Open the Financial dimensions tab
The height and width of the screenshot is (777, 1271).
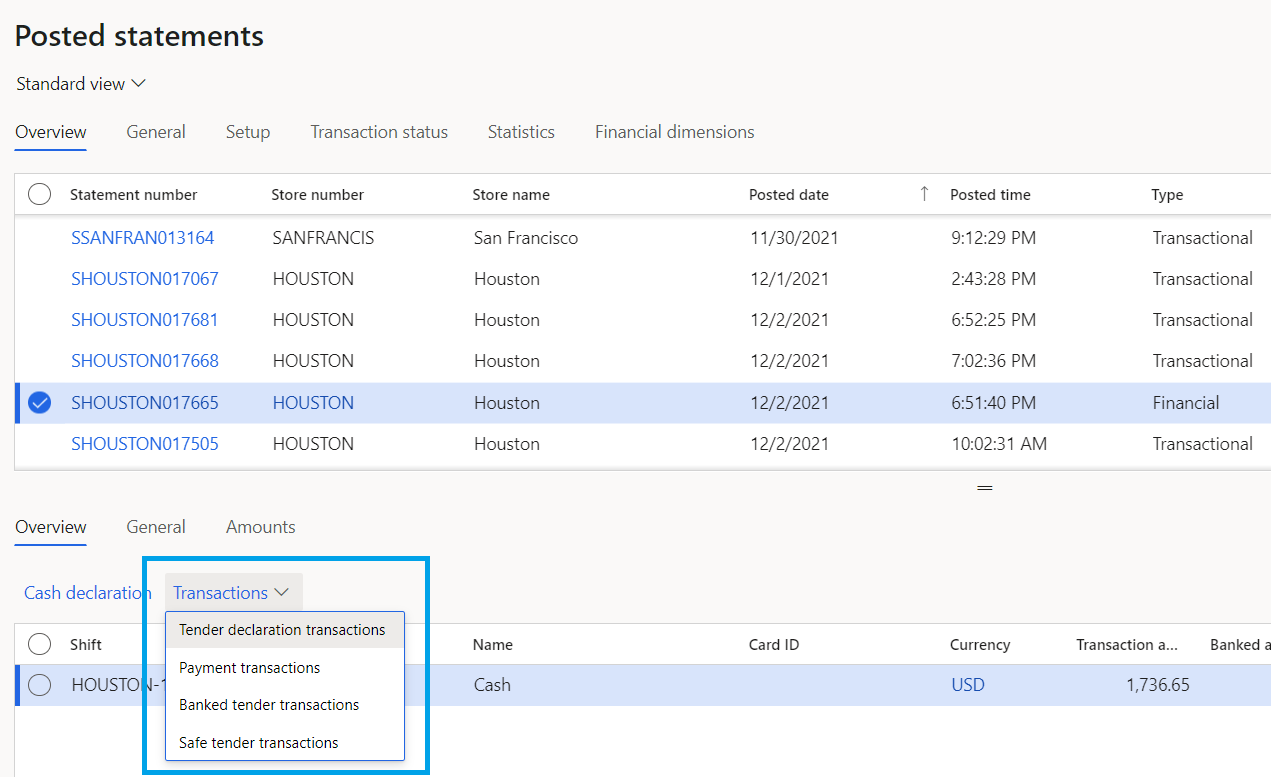click(x=674, y=131)
